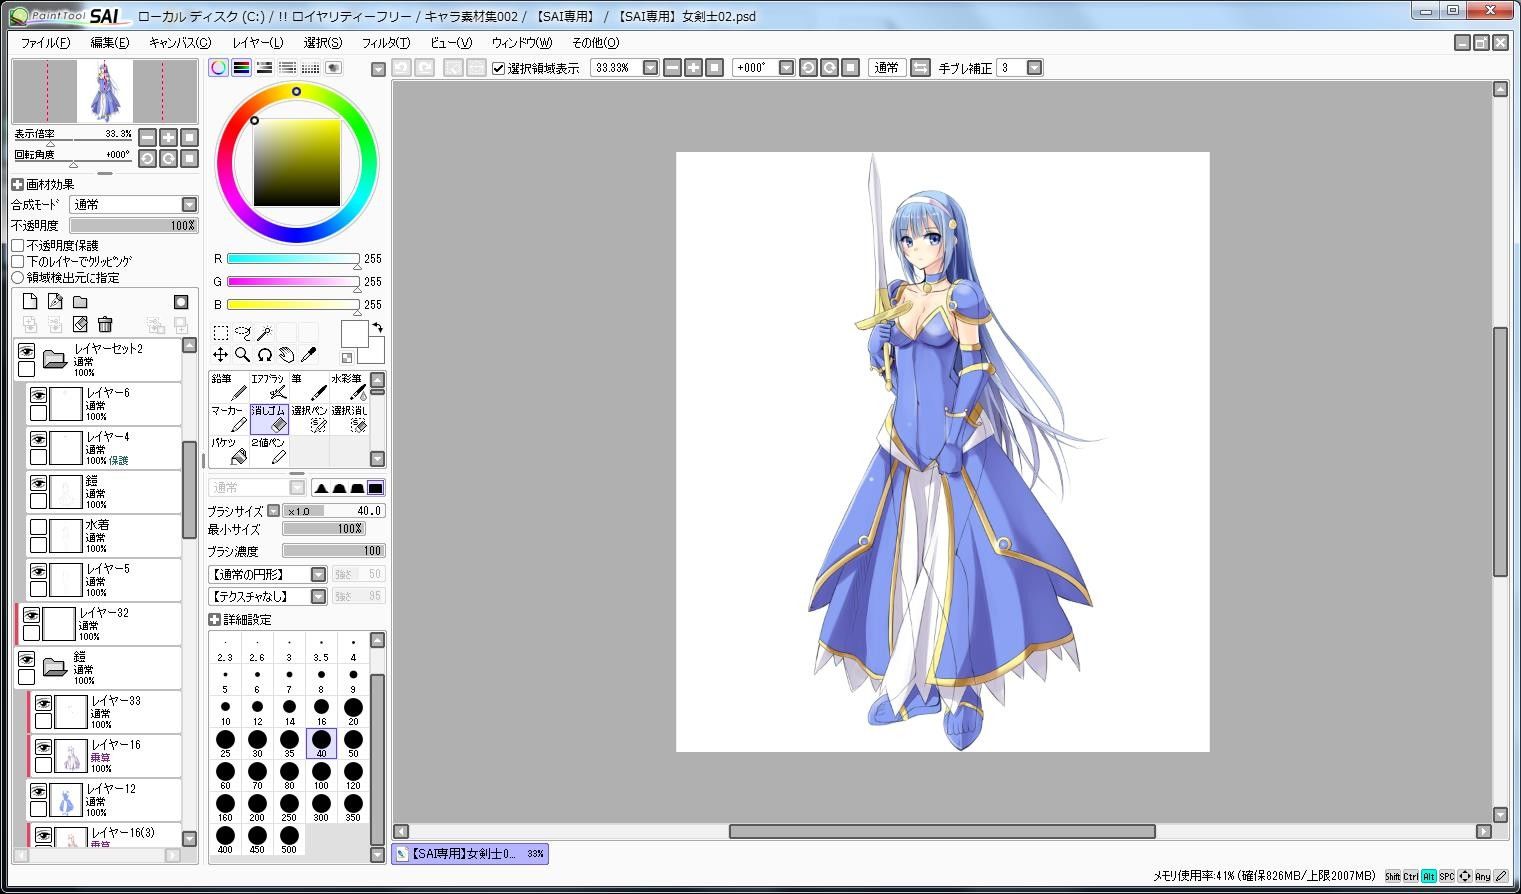Image resolution: width=1521 pixels, height=894 pixels.
Task: Pick the eyedropper color picker tool
Action: pyautogui.click(x=309, y=354)
